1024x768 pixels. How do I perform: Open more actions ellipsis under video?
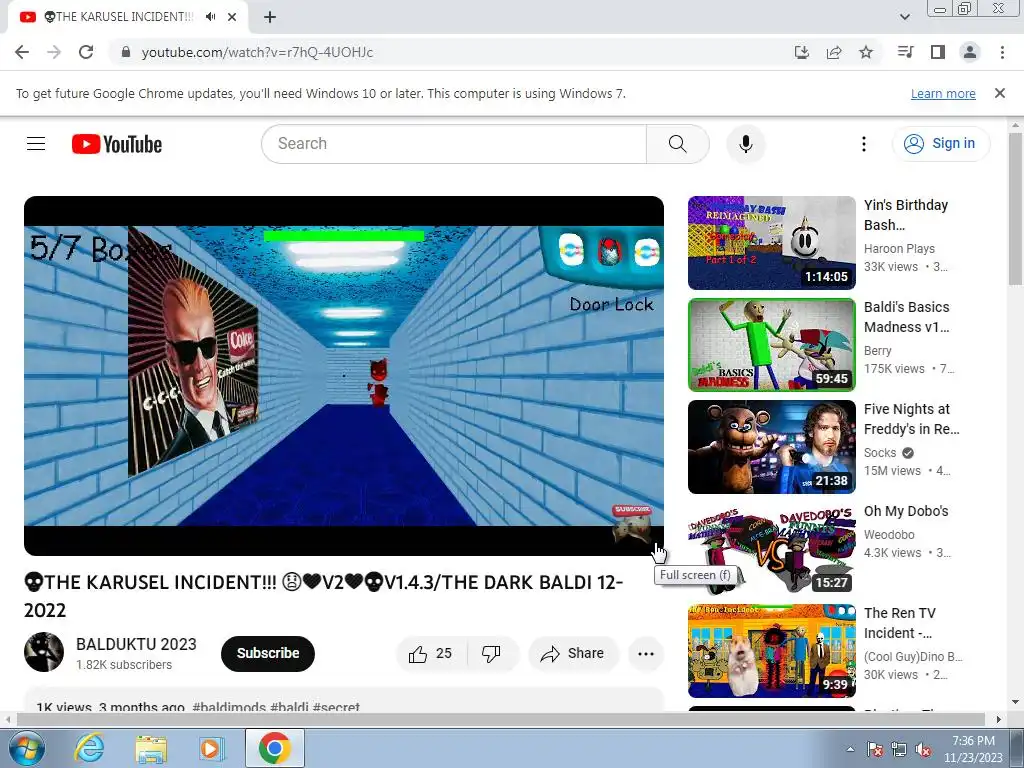coord(646,654)
